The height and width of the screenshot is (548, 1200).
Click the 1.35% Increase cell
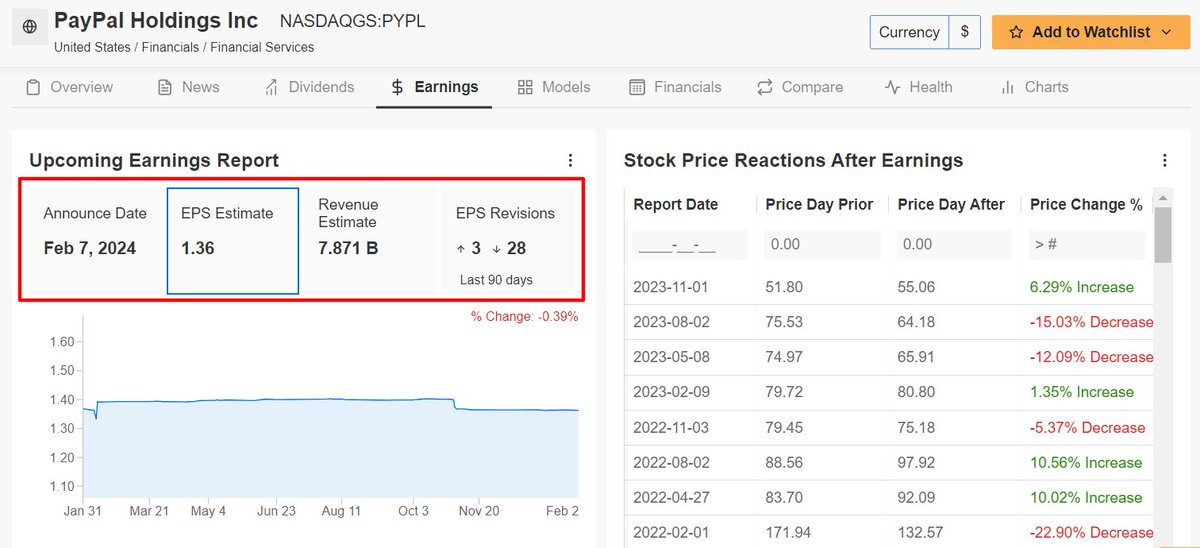(1082, 392)
